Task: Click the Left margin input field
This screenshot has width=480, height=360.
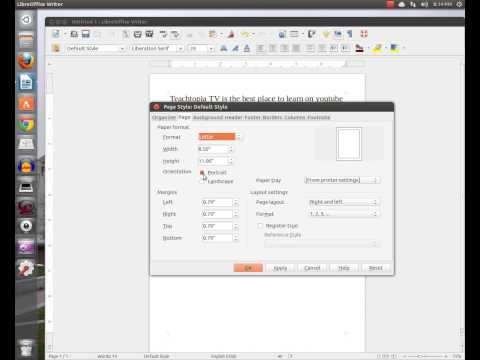Action: pos(217,202)
